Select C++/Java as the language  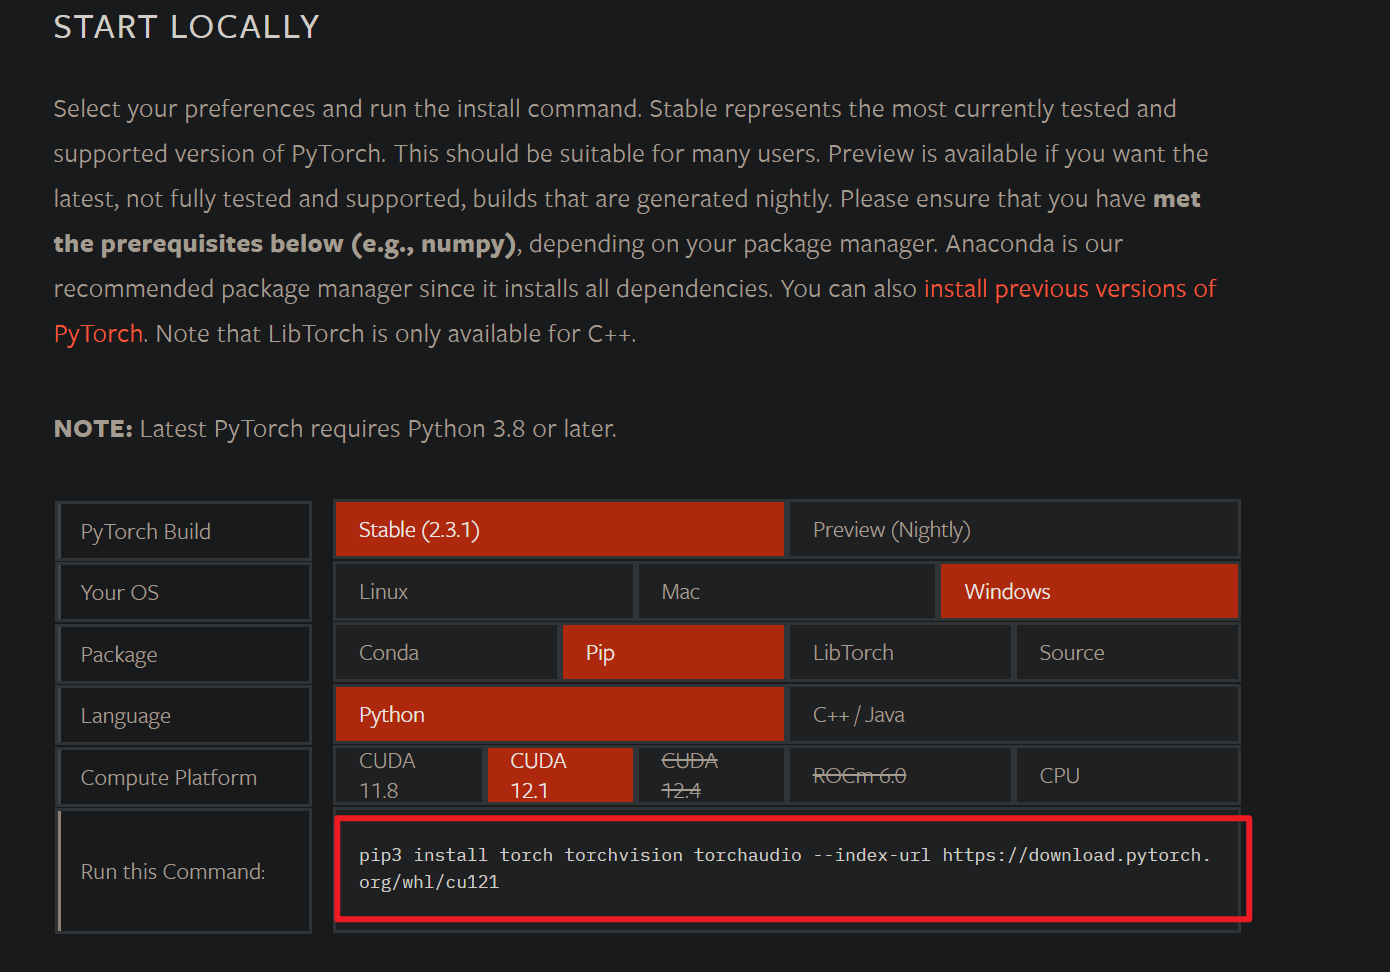(1013, 714)
